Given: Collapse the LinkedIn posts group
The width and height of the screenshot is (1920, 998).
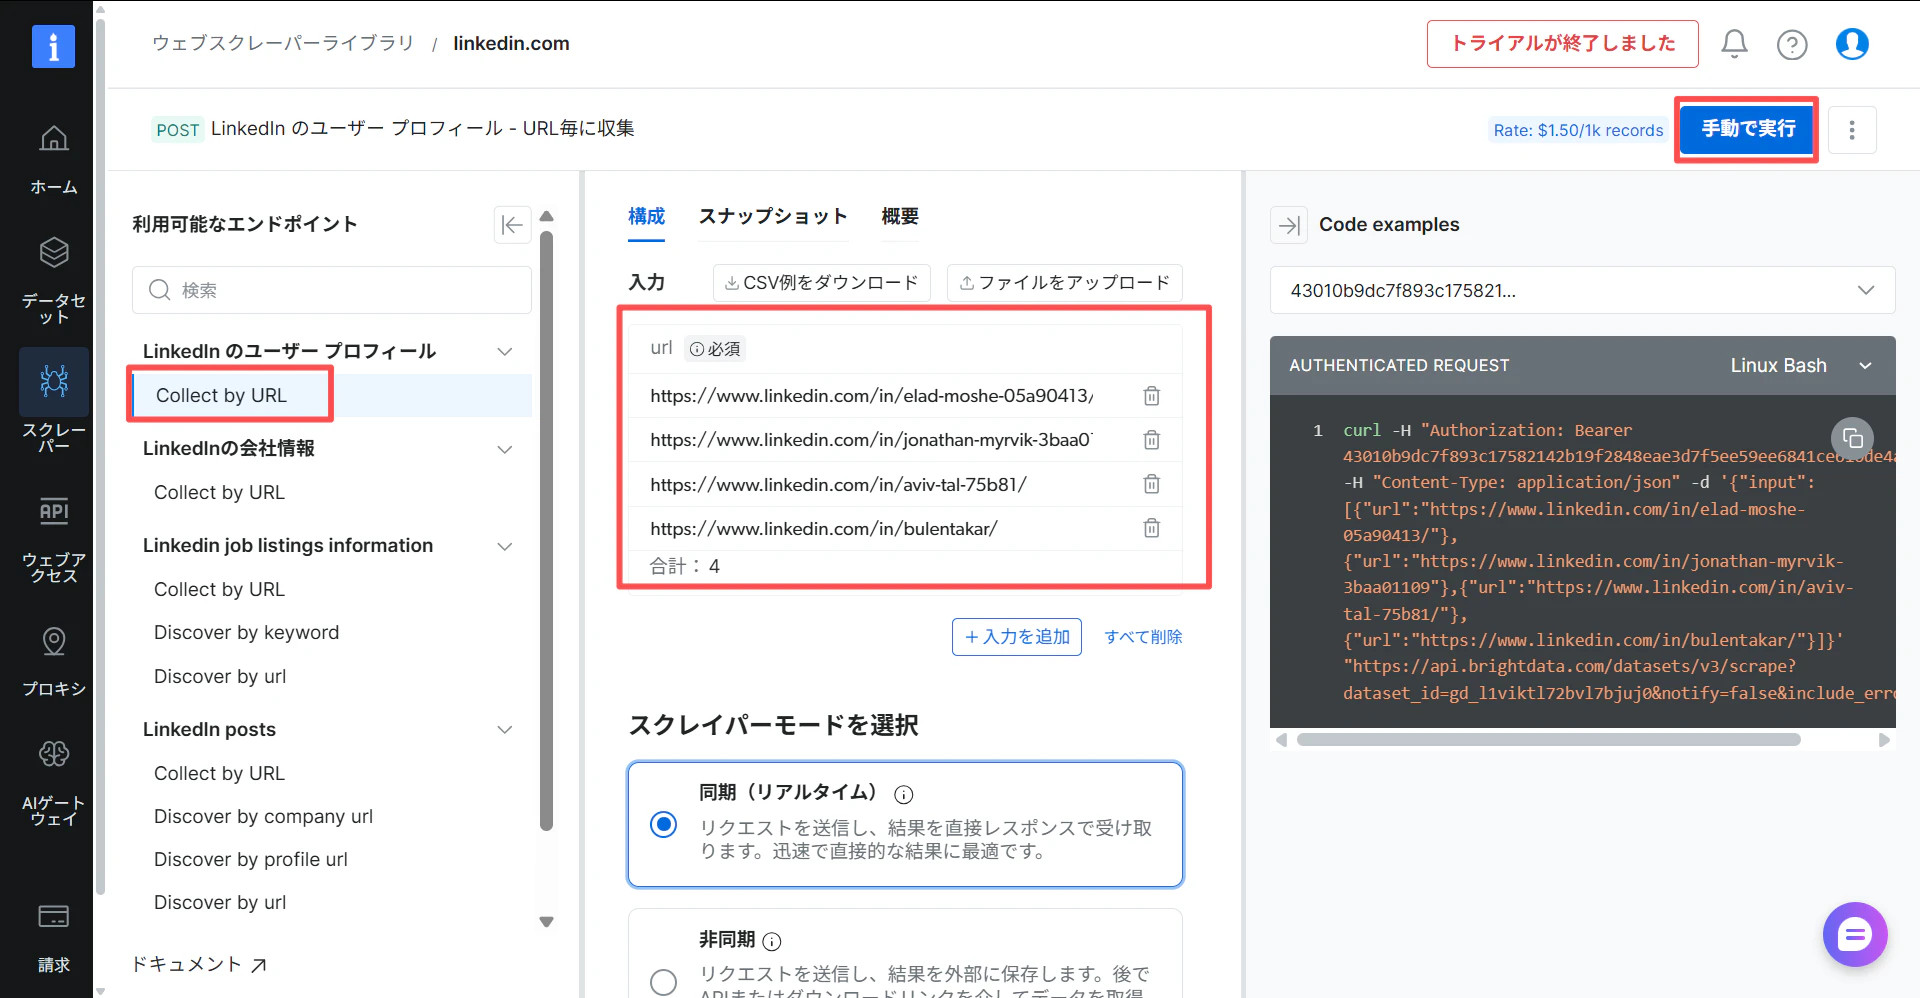Looking at the screenshot, I should pos(505,730).
